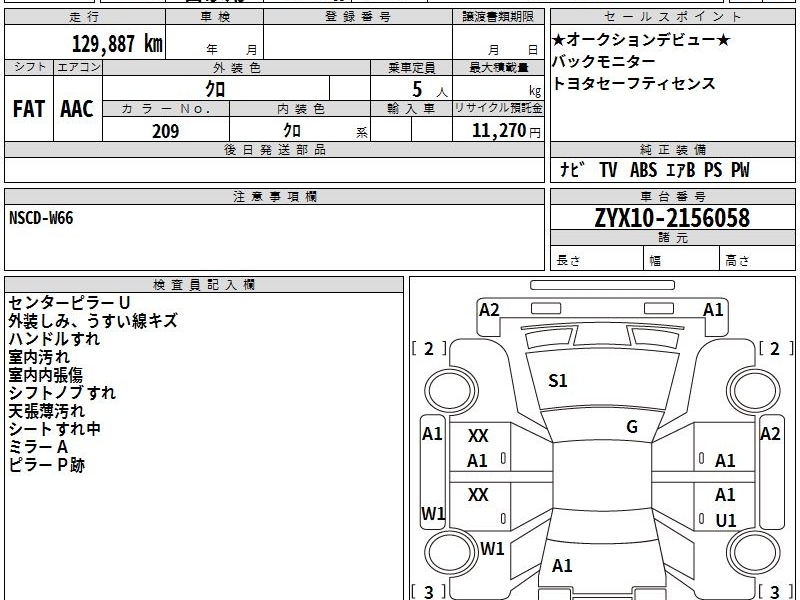Select the ★オークションデビュー★ line

(x=641, y=39)
